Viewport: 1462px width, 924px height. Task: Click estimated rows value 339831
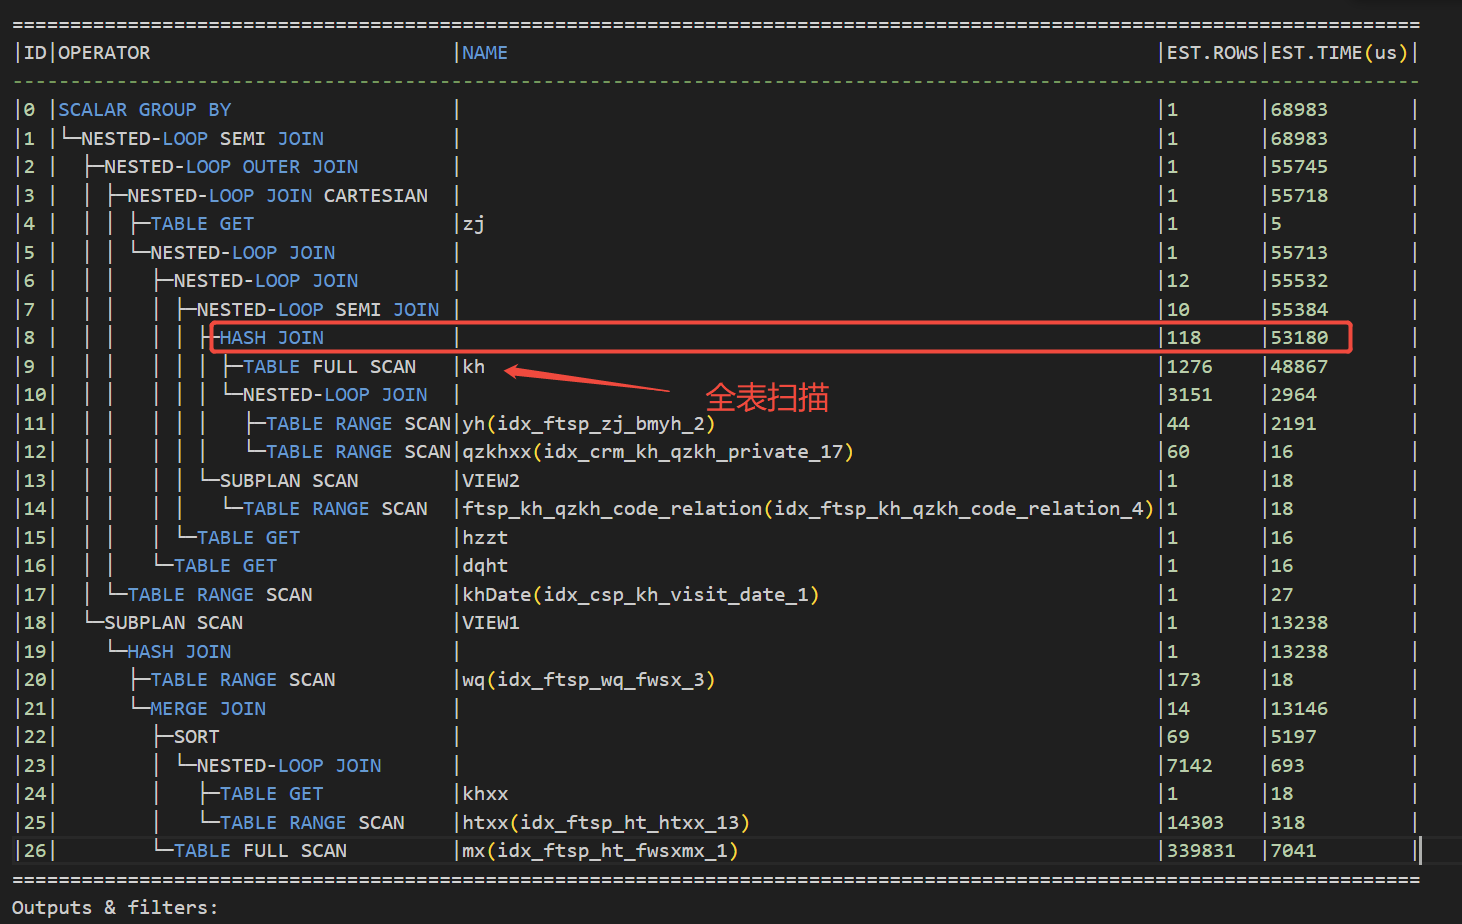1201,851
